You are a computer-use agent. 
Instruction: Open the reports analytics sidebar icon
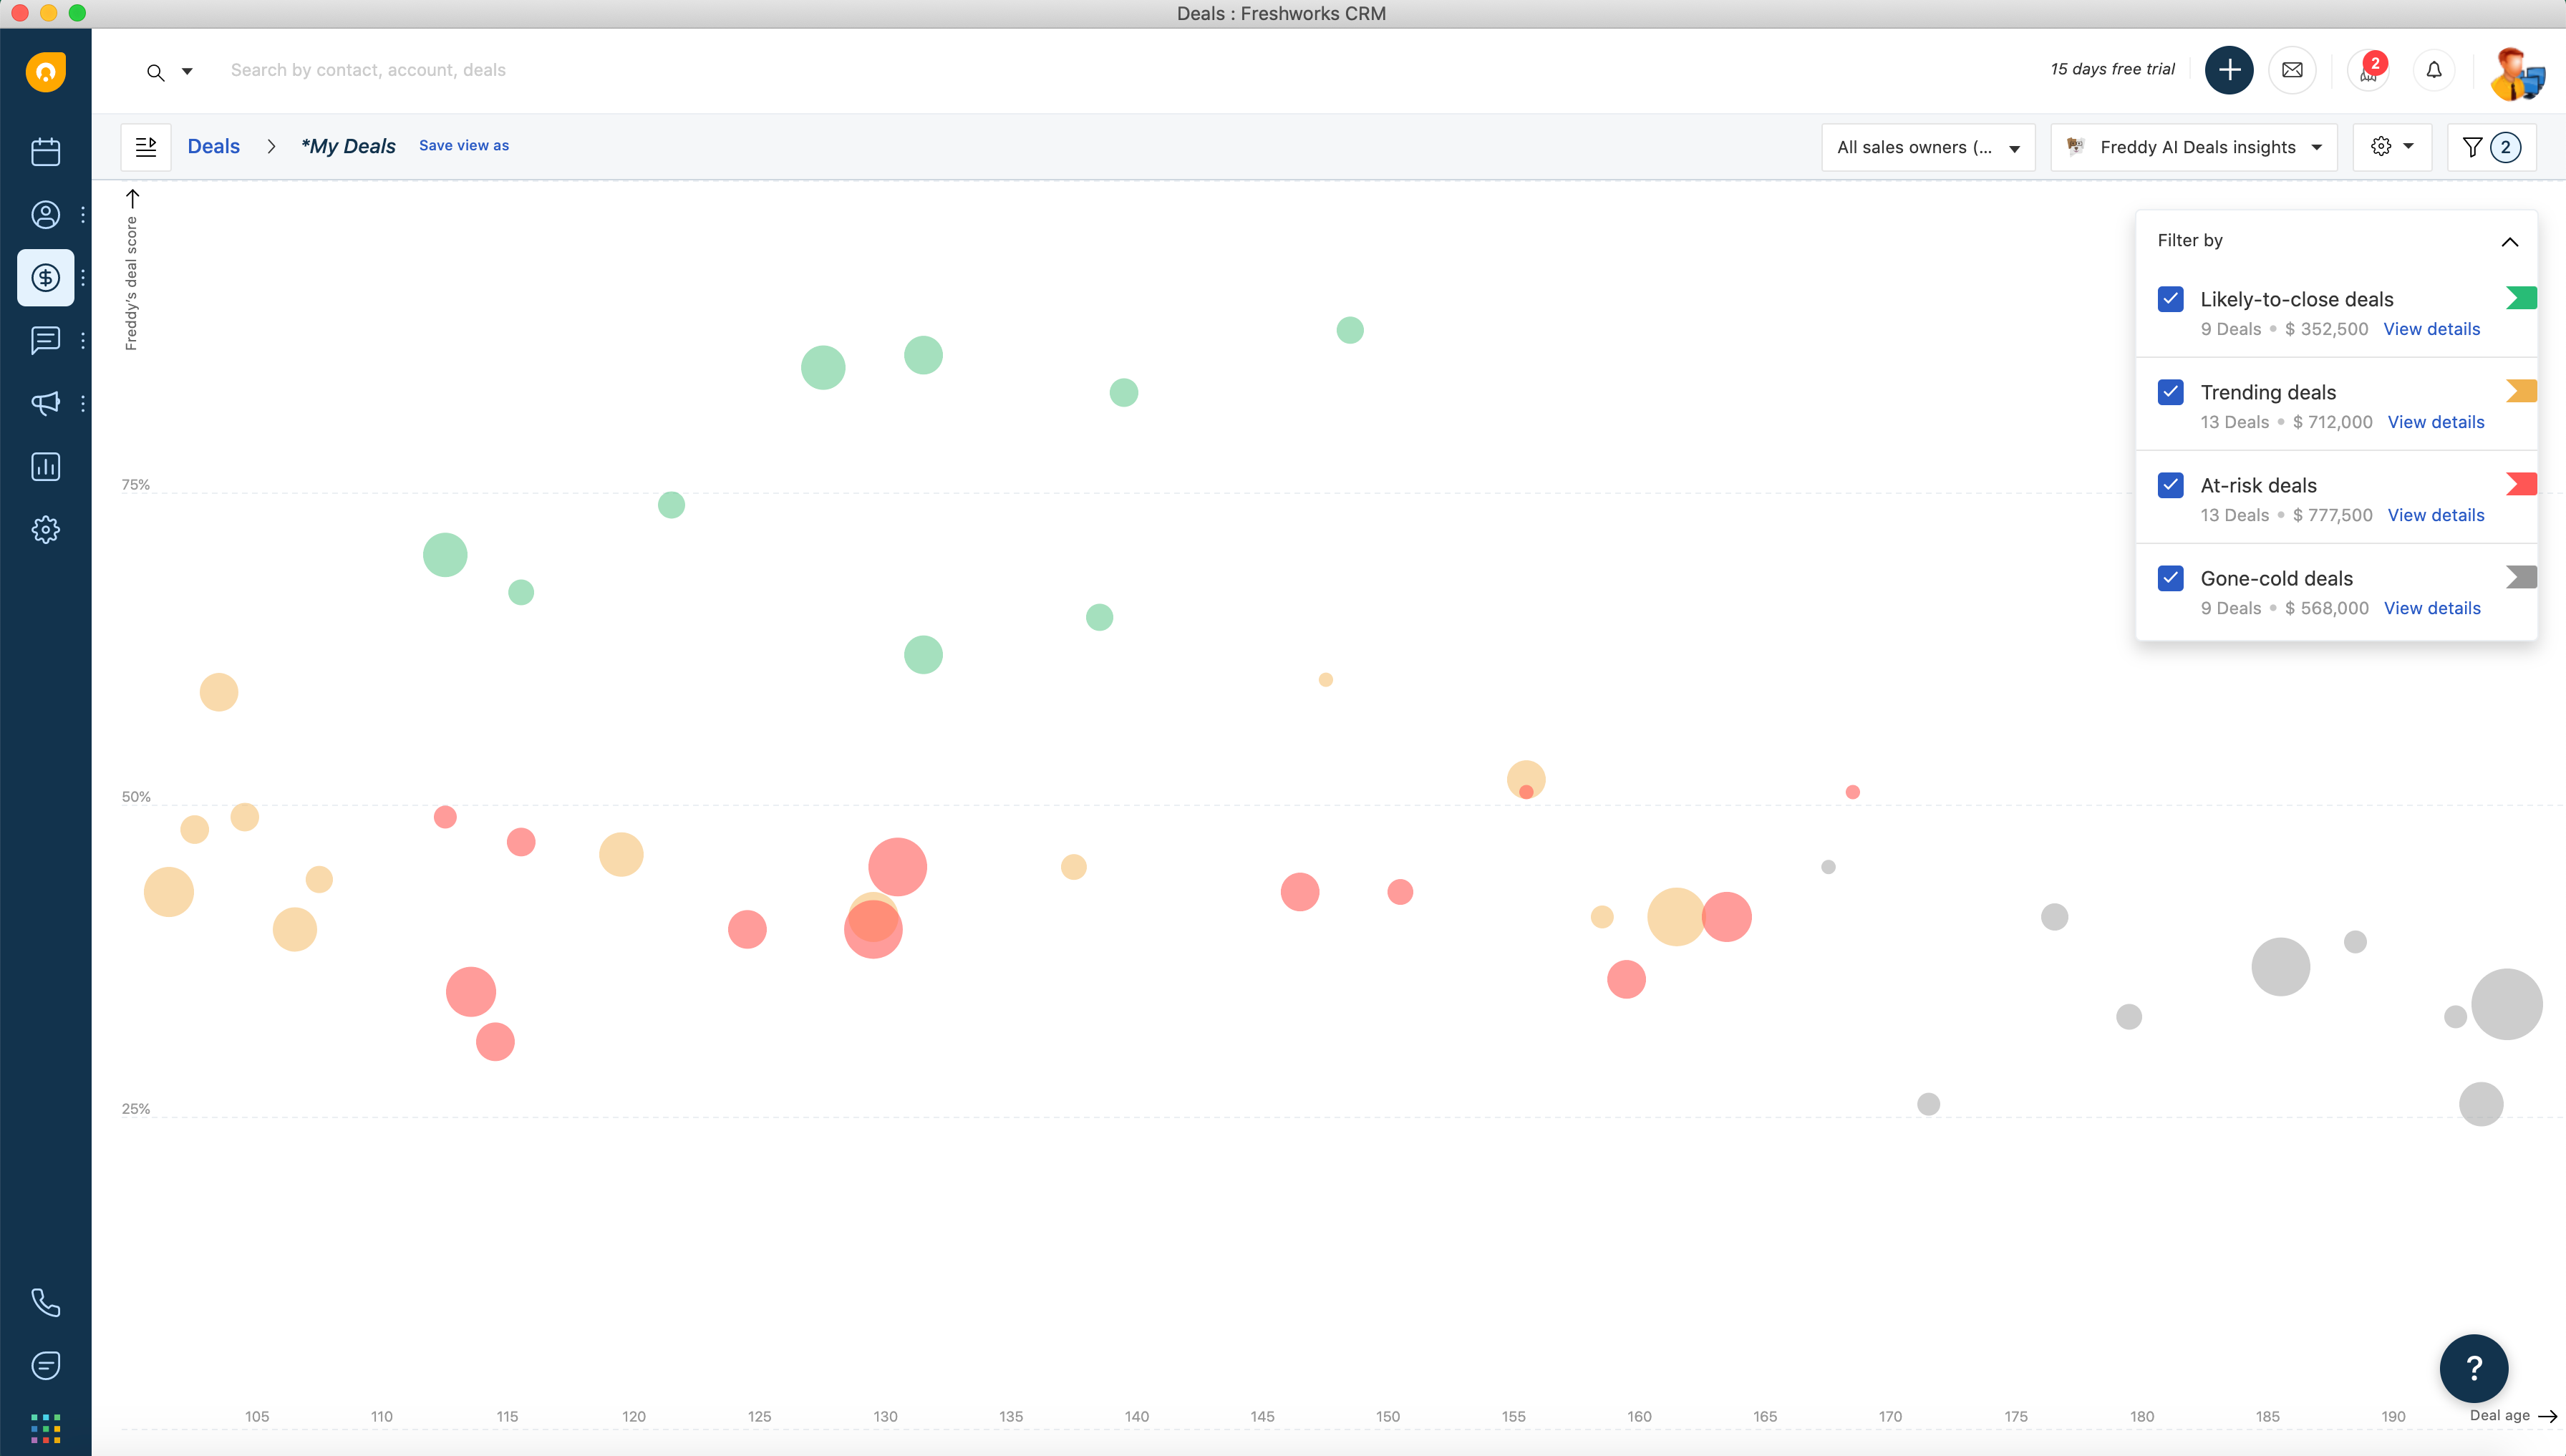[x=45, y=466]
